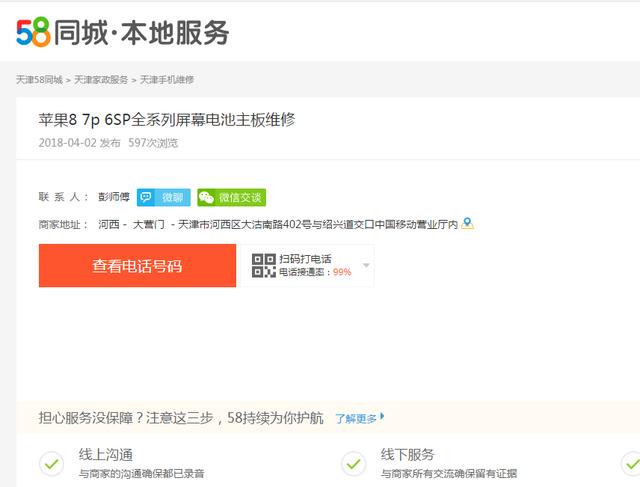
Task: Click 与商家的沟通确保都已录音 description
Action: pyautogui.click(x=141, y=474)
